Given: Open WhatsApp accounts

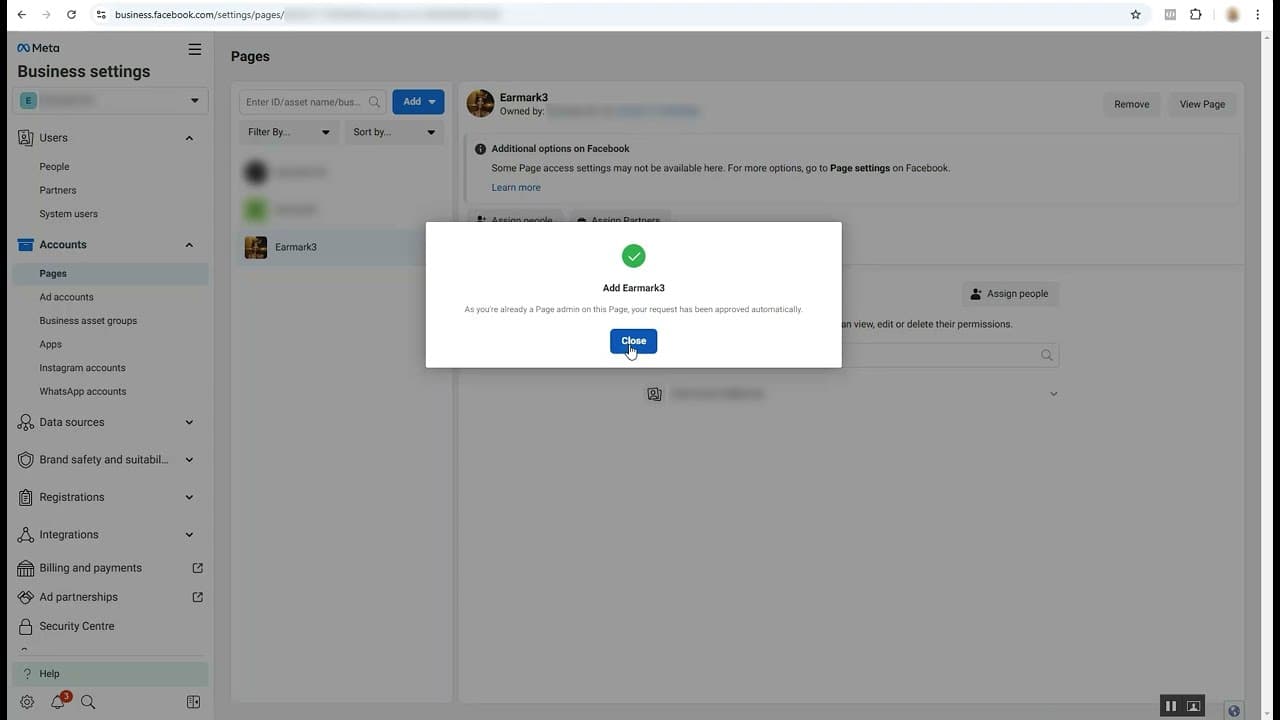Looking at the screenshot, I should [83, 392].
